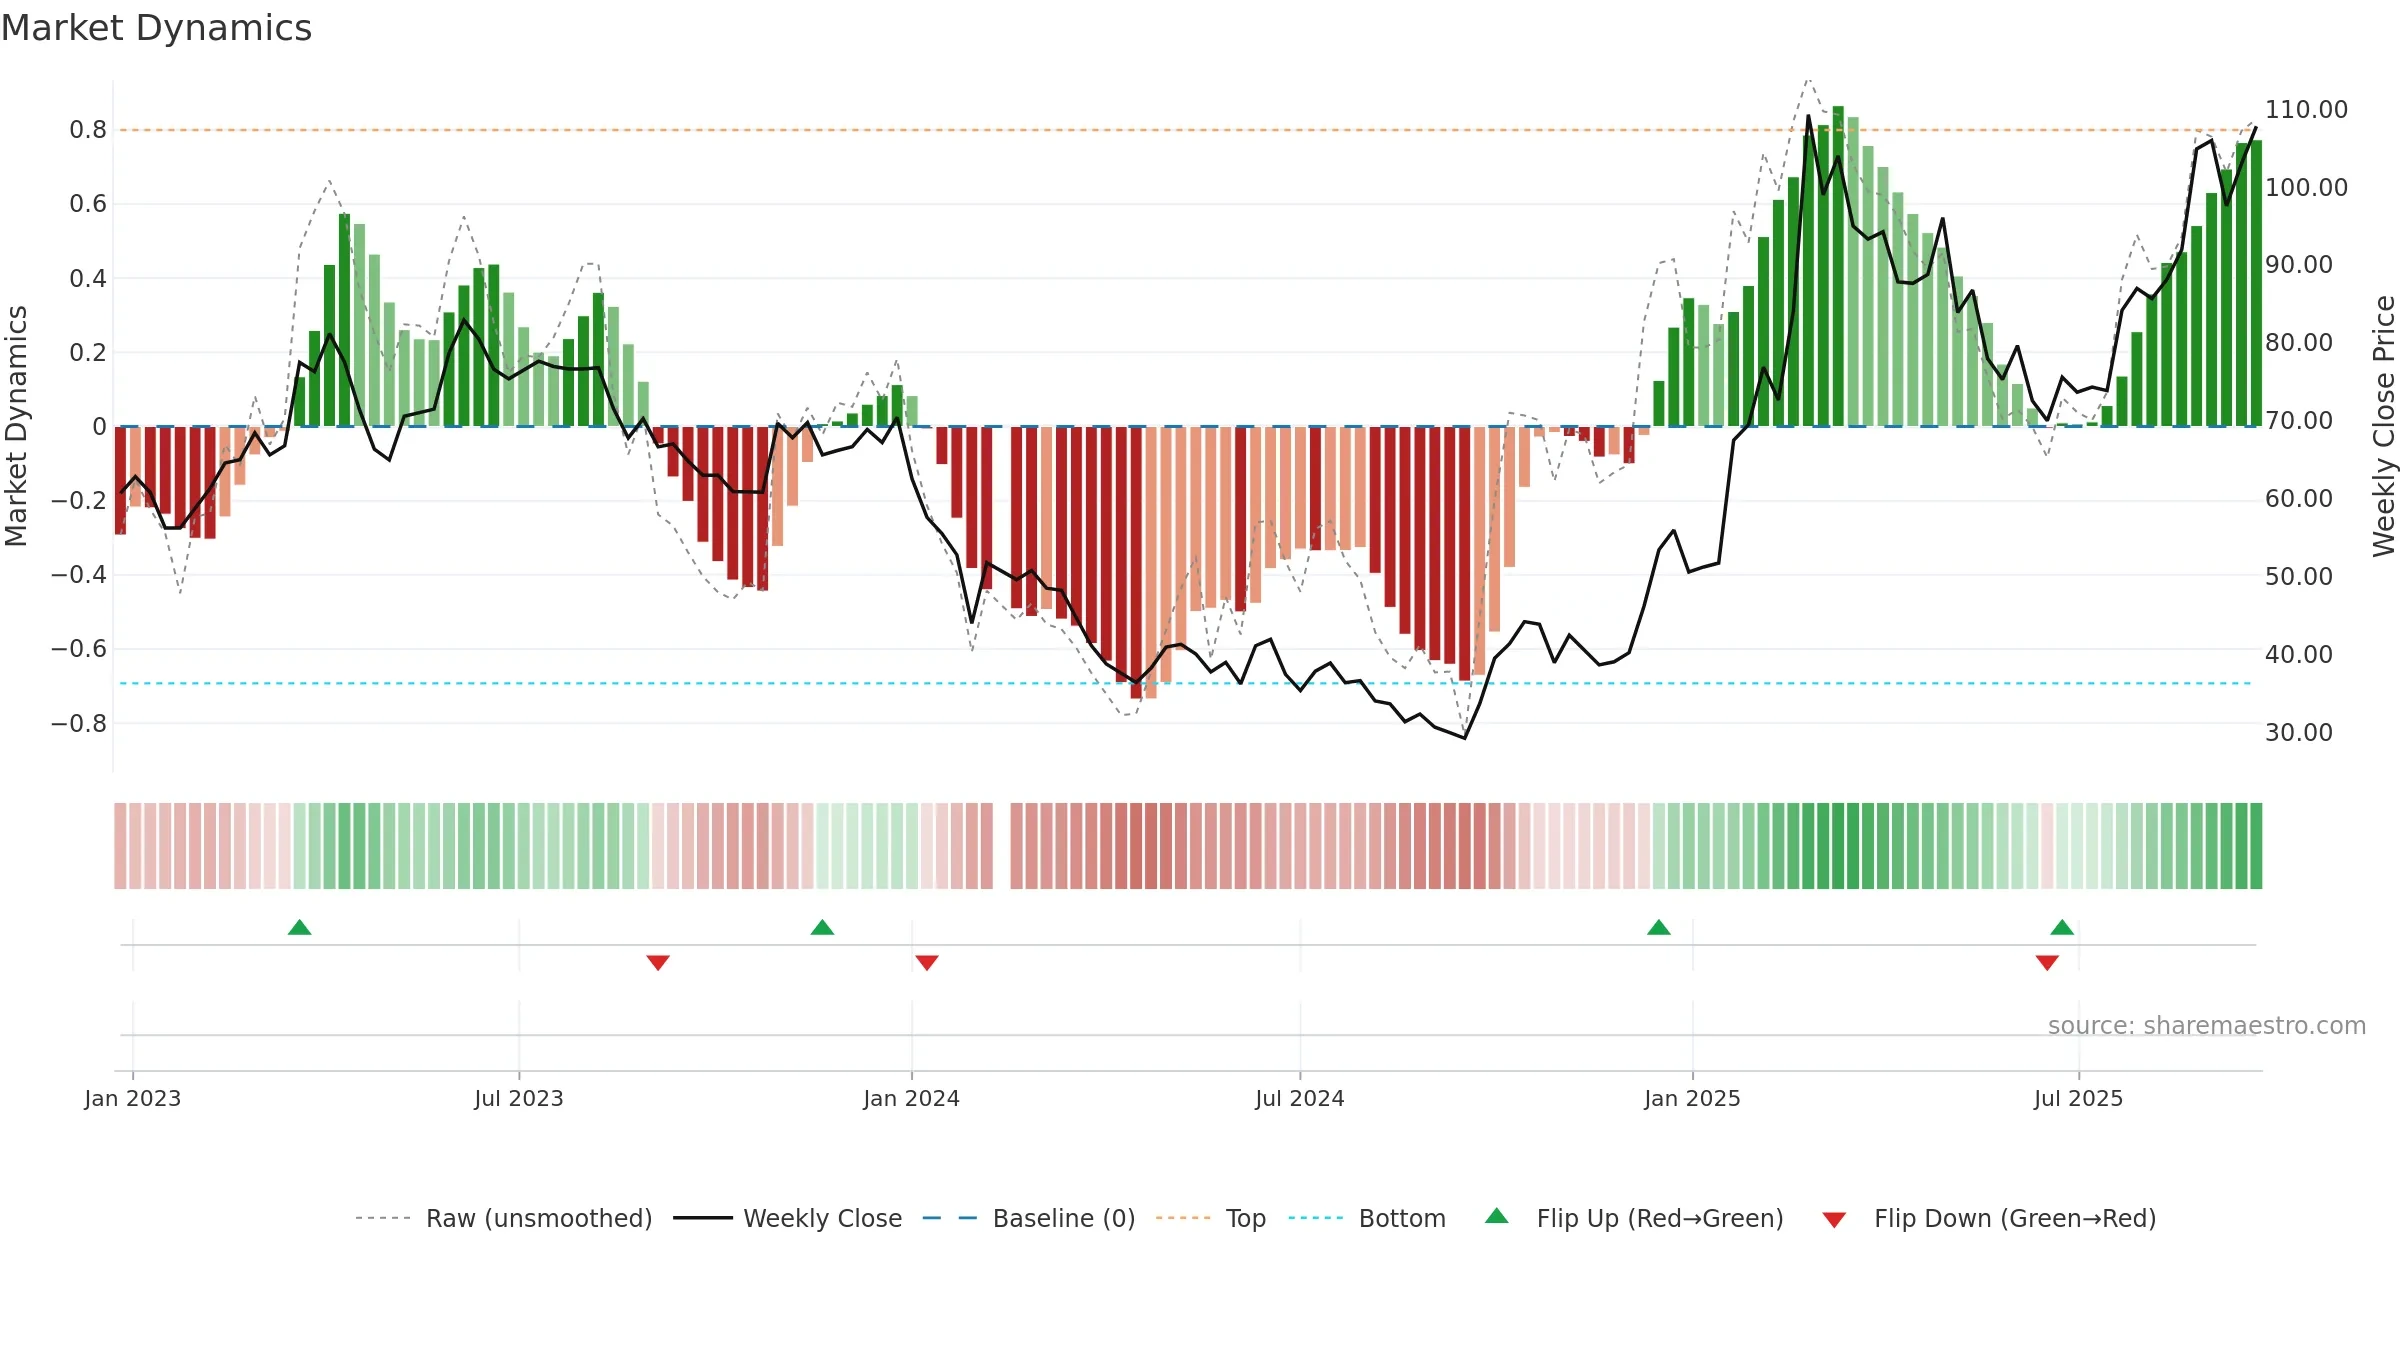2400x1350 pixels.
Task: Click the Jul 2025 axis label
Action: pyautogui.click(x=2079, y=1098)
